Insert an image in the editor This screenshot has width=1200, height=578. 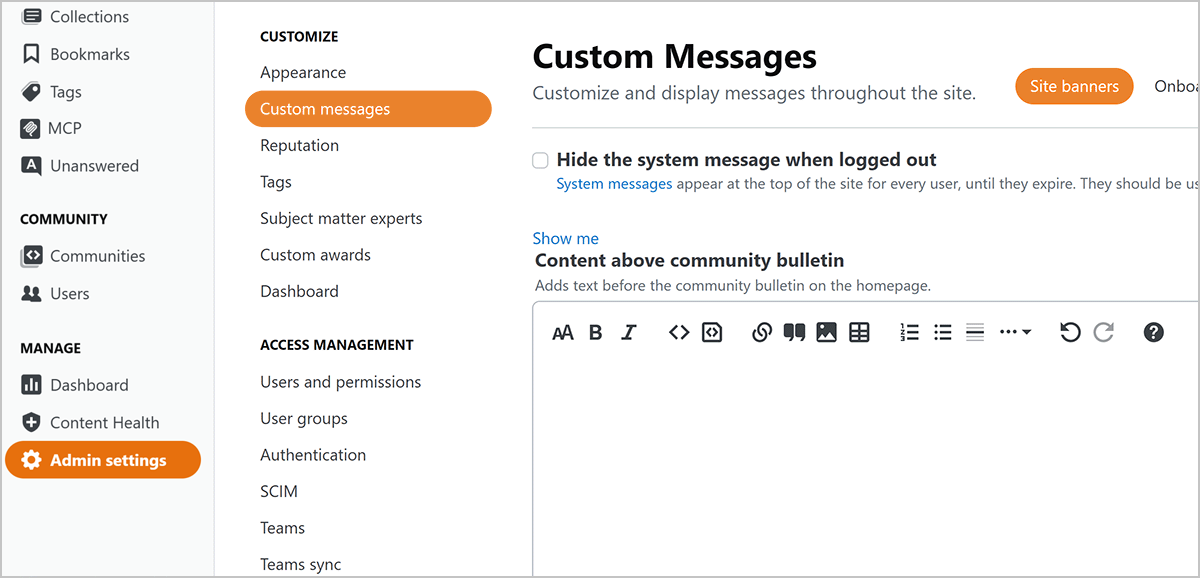coord(826,333)
